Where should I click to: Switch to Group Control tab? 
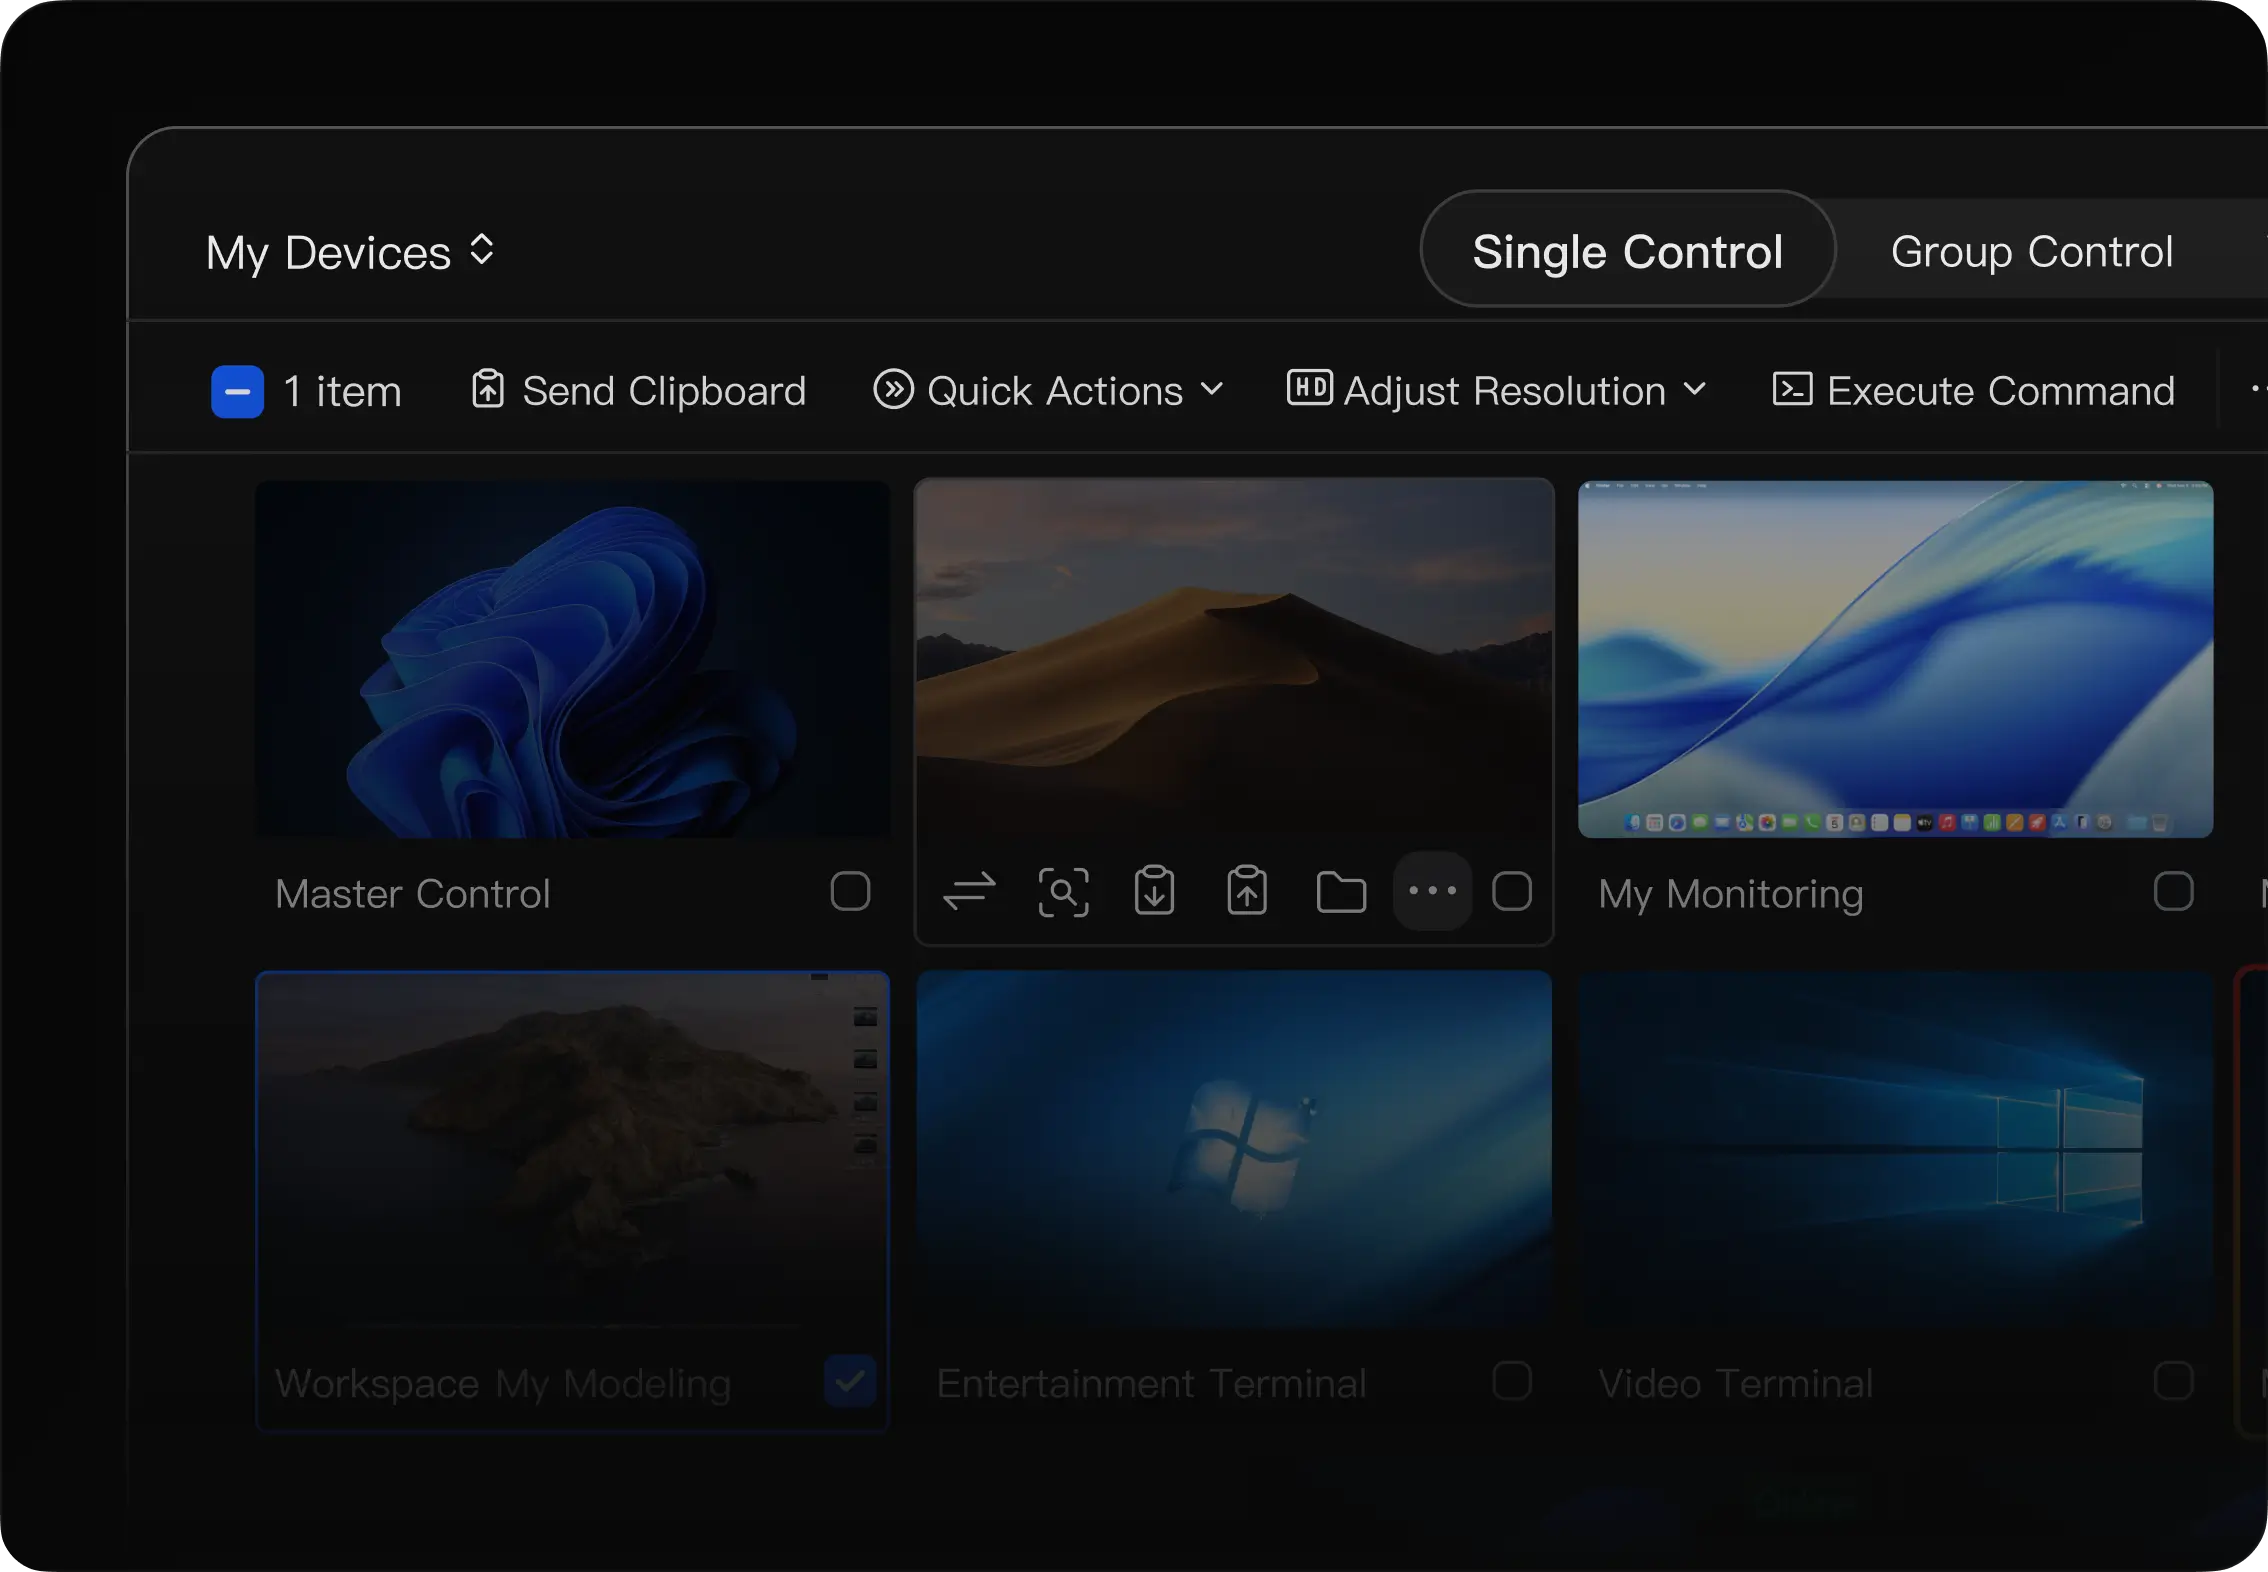pos(2031,251)
